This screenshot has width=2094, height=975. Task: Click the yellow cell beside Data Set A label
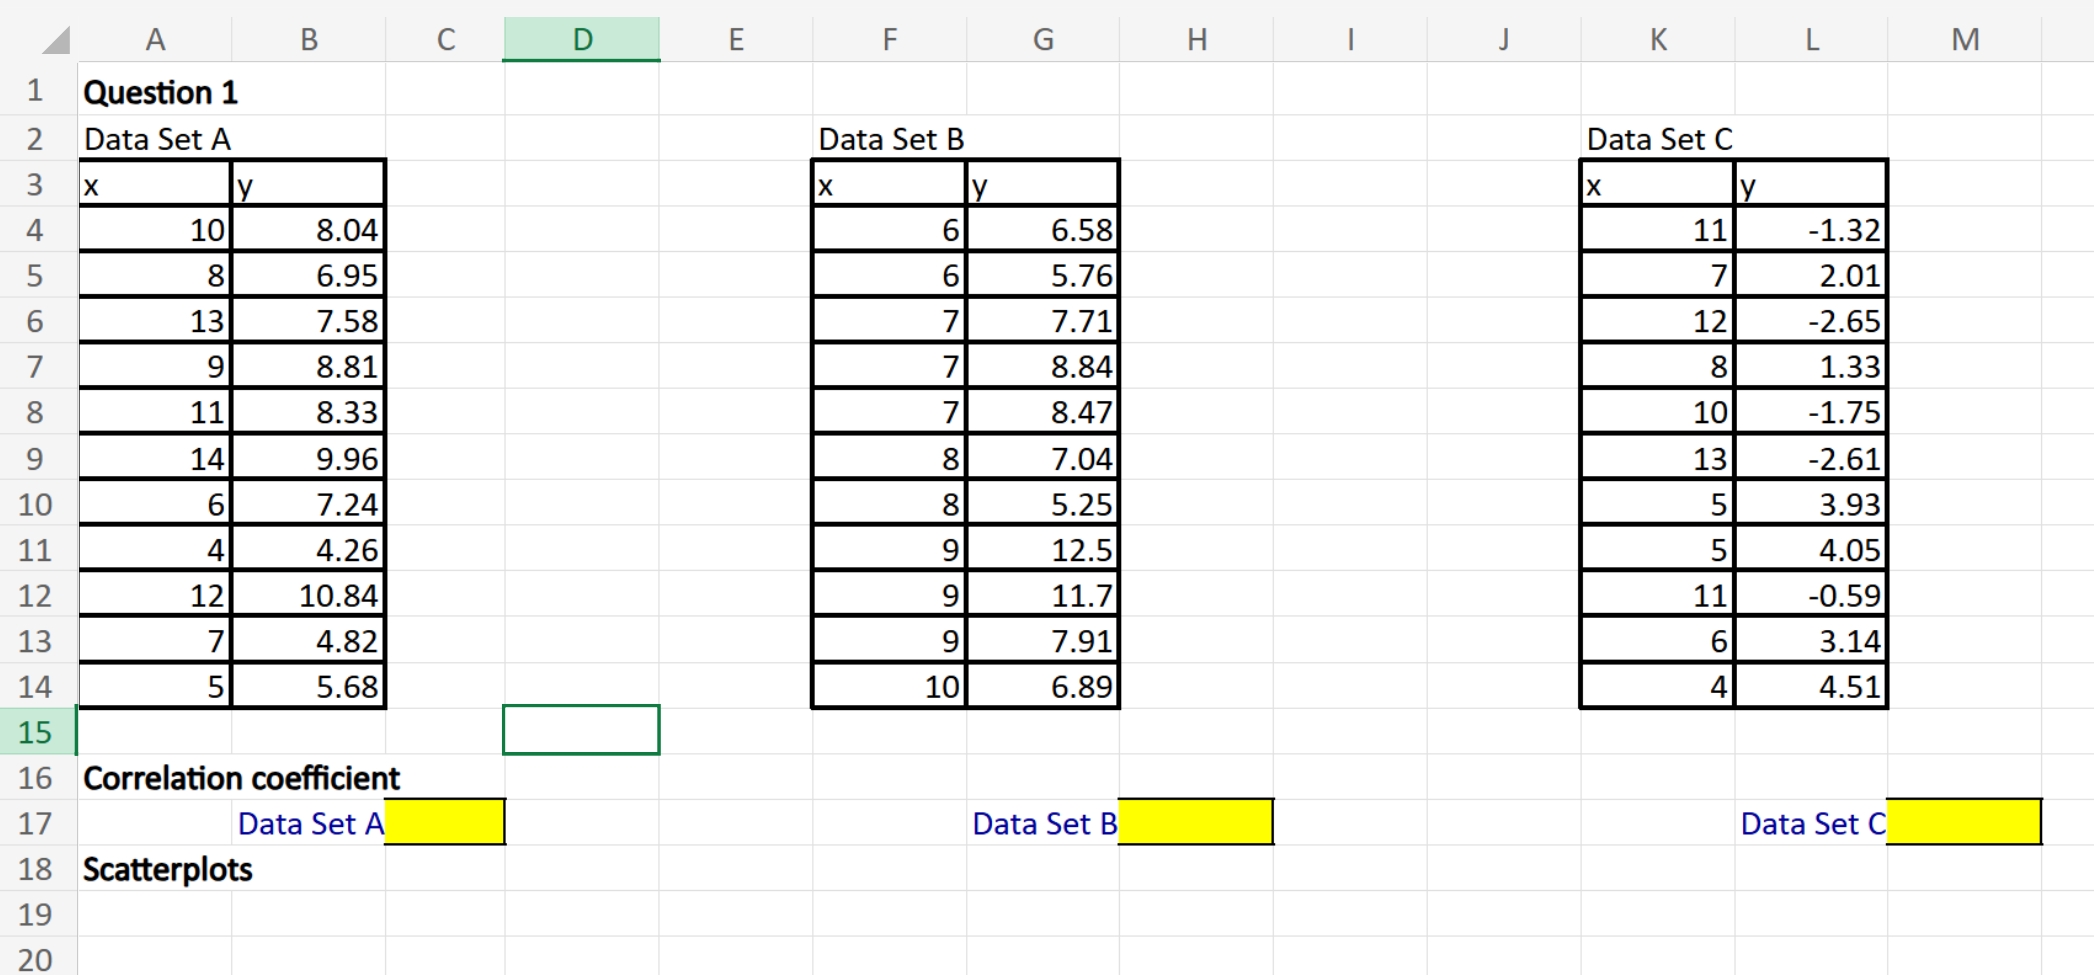[x=444, y=822]
